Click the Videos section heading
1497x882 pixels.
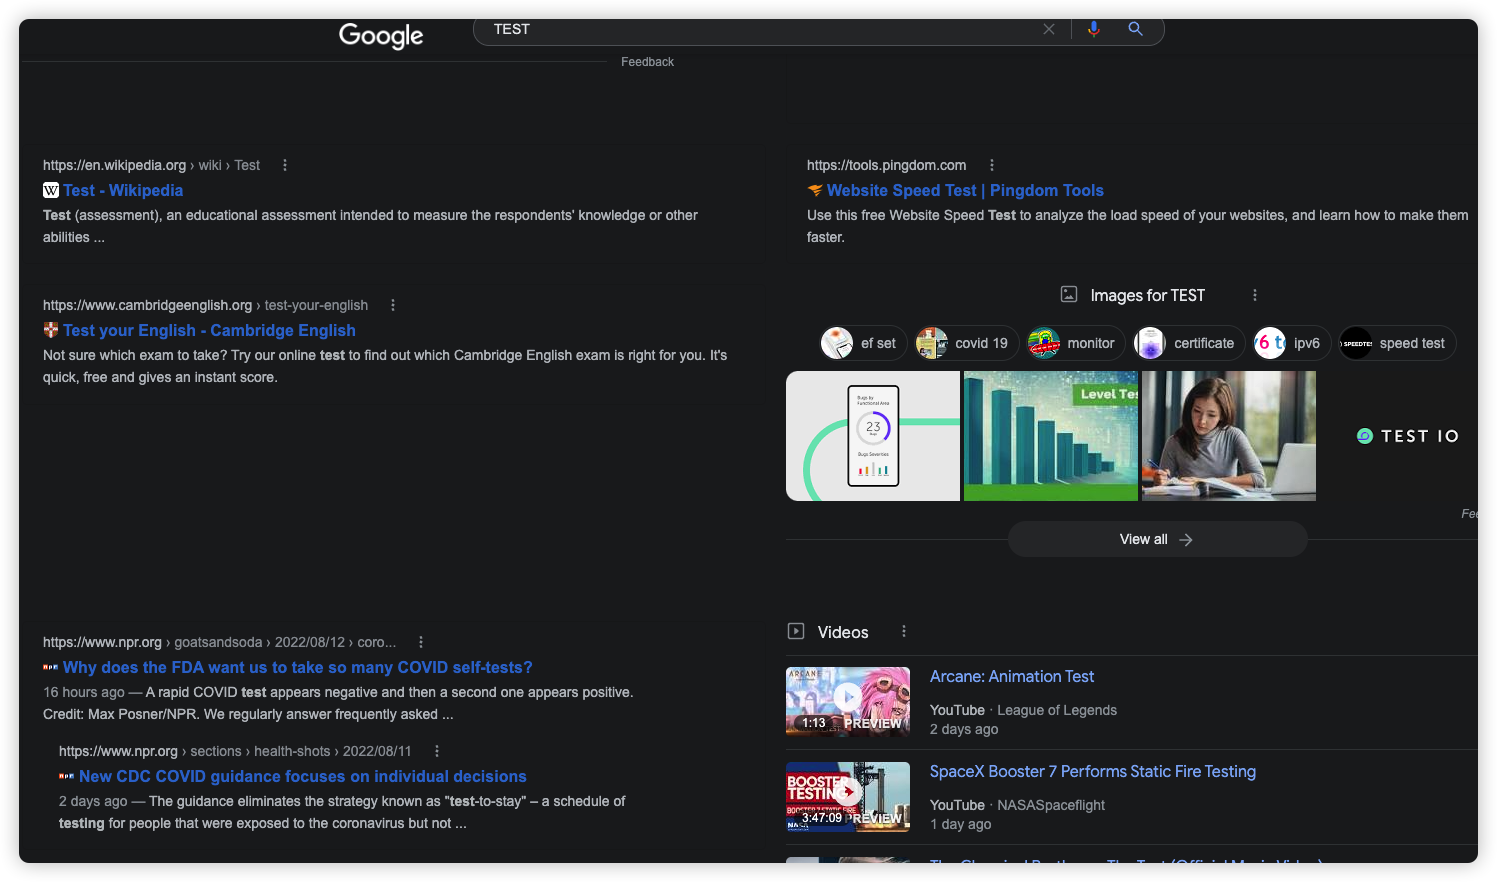point(843,632)
